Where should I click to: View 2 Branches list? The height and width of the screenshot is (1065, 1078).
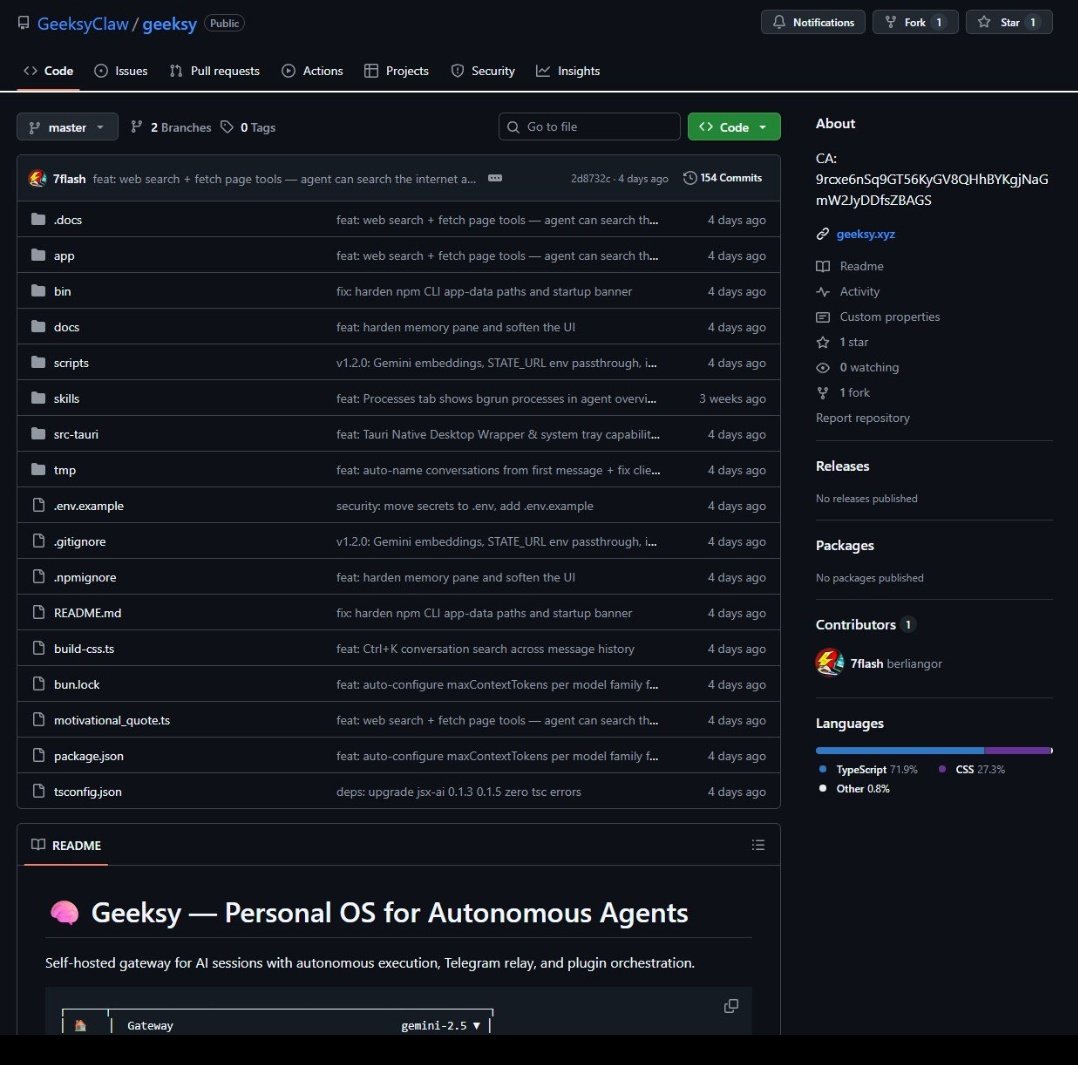pos(171,127)
